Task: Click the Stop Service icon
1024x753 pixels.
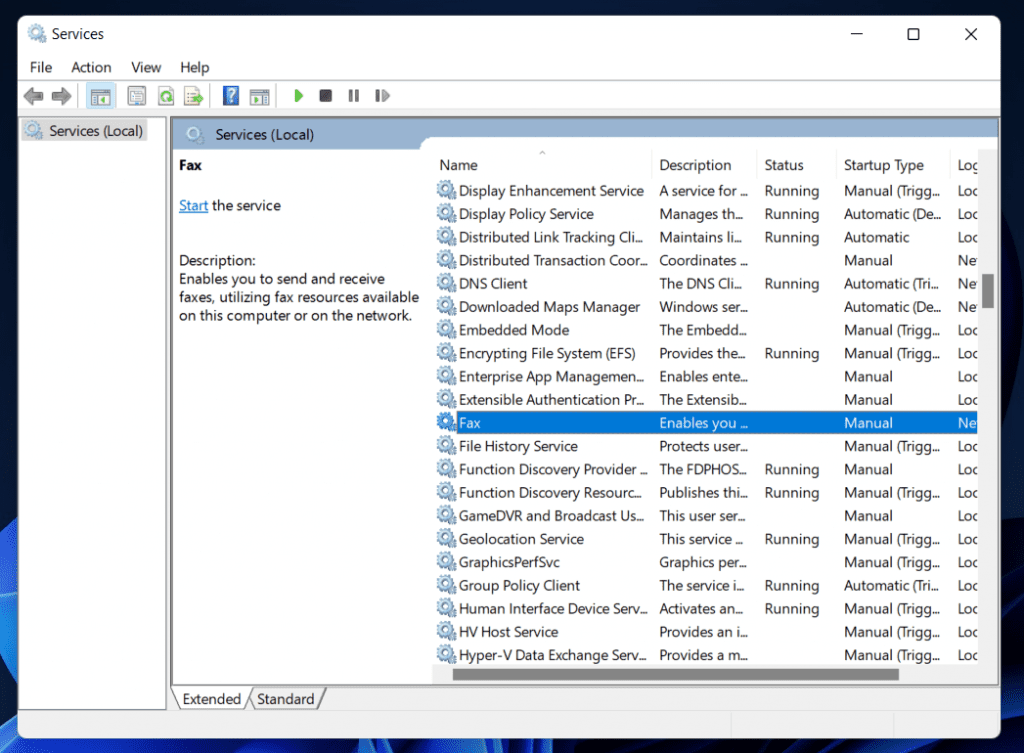Action: 325,95
